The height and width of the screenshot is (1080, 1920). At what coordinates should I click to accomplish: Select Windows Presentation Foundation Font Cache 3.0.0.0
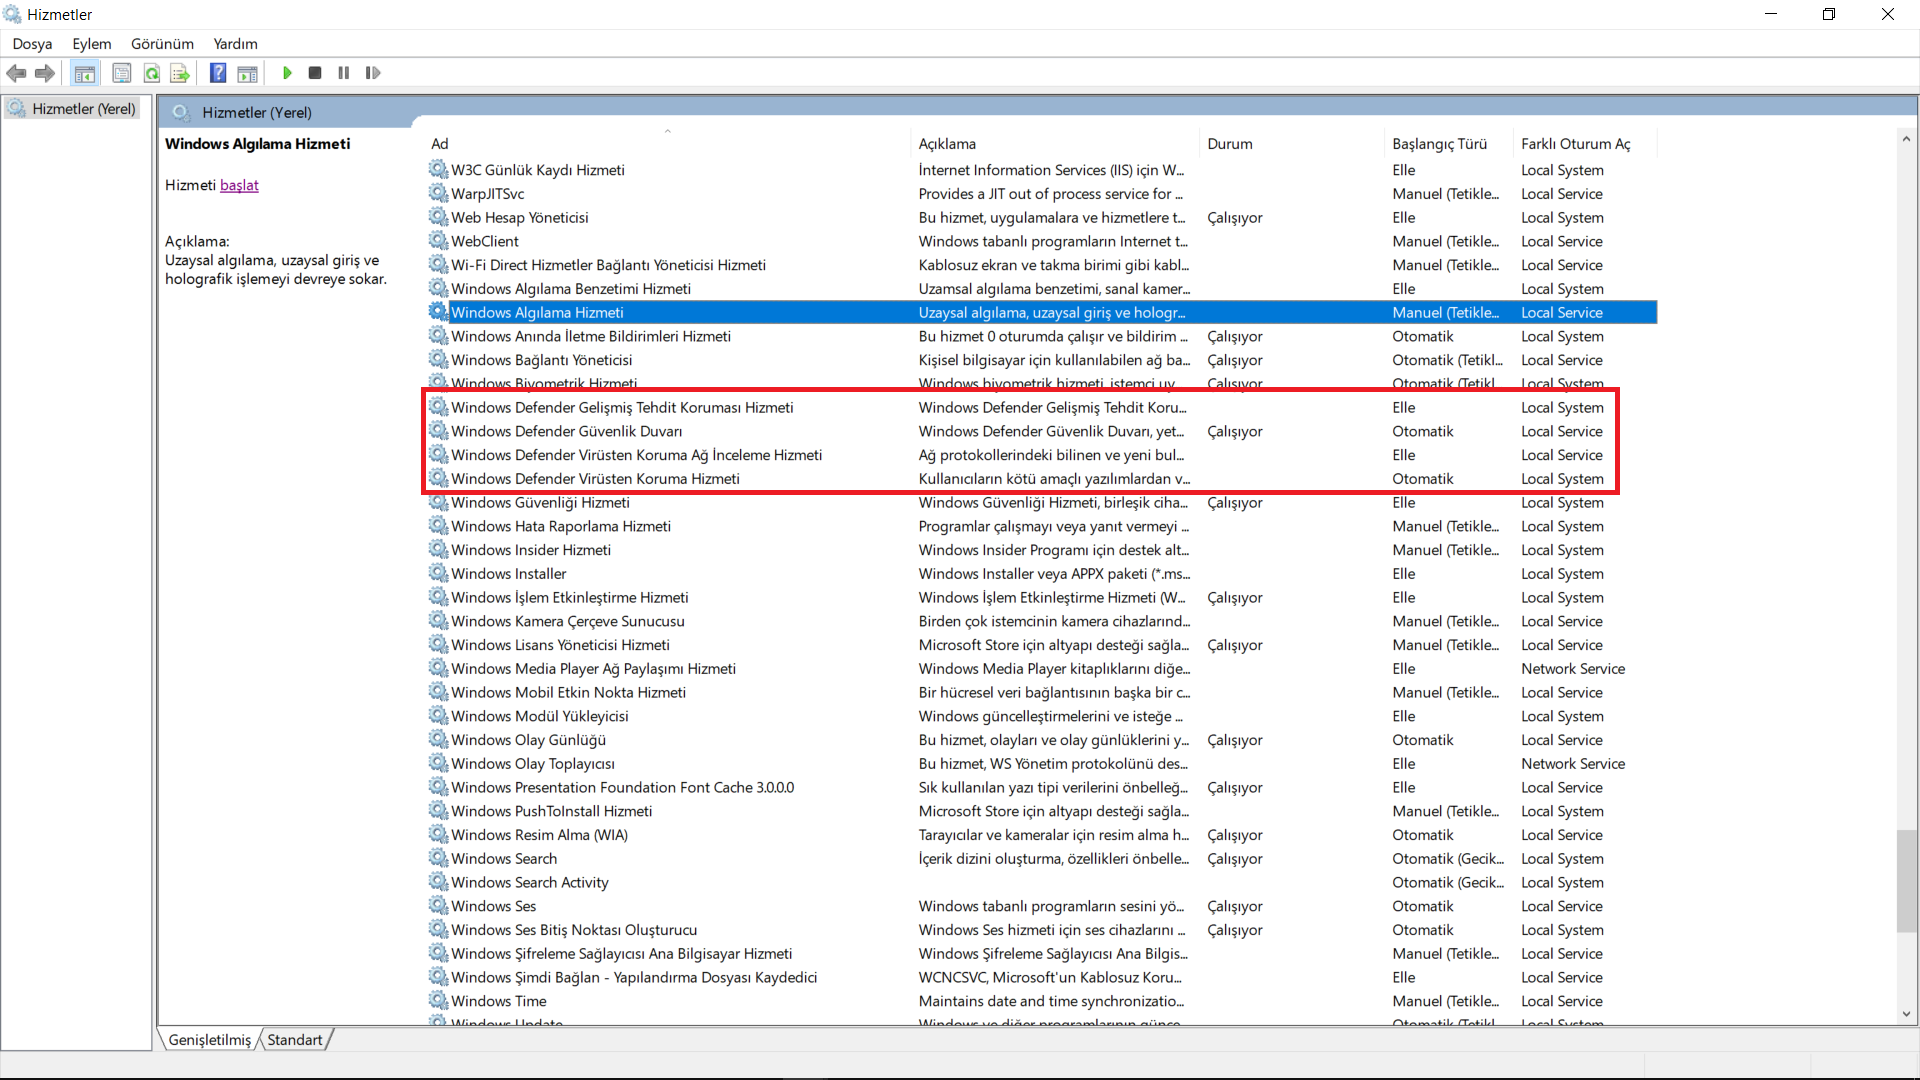tap(1041, 787)
